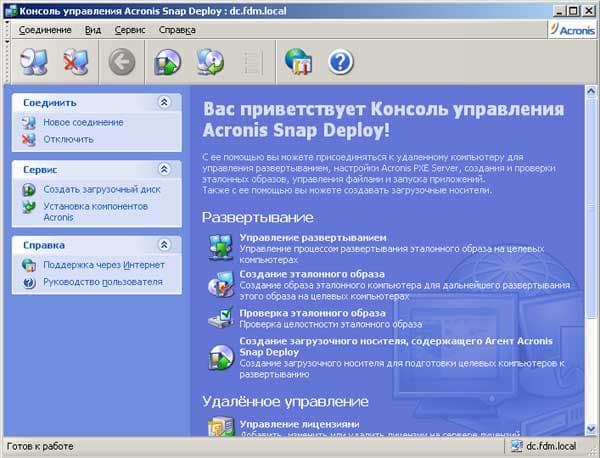
Task: Open the Соединение menu
Action: pyautogui.click(x=45, y=30)
